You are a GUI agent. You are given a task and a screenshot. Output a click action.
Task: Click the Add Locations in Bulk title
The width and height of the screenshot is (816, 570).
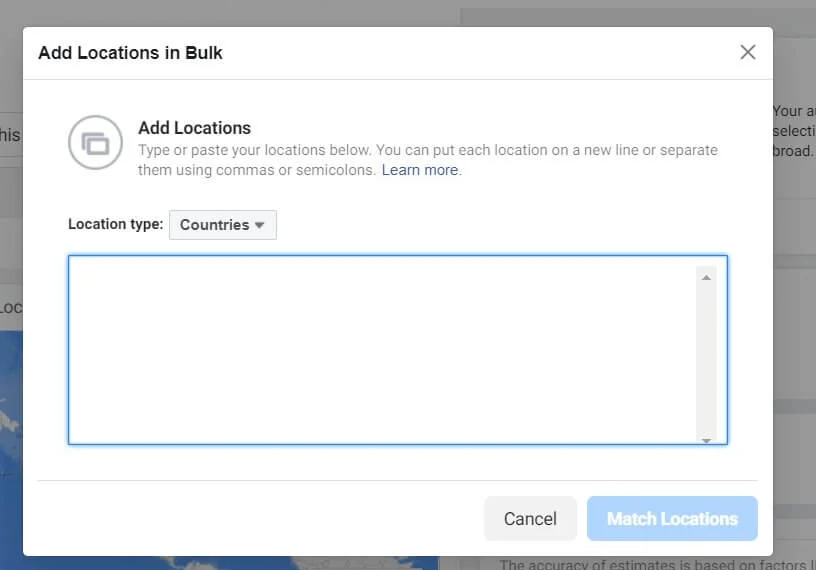click(x=130, y=53)
